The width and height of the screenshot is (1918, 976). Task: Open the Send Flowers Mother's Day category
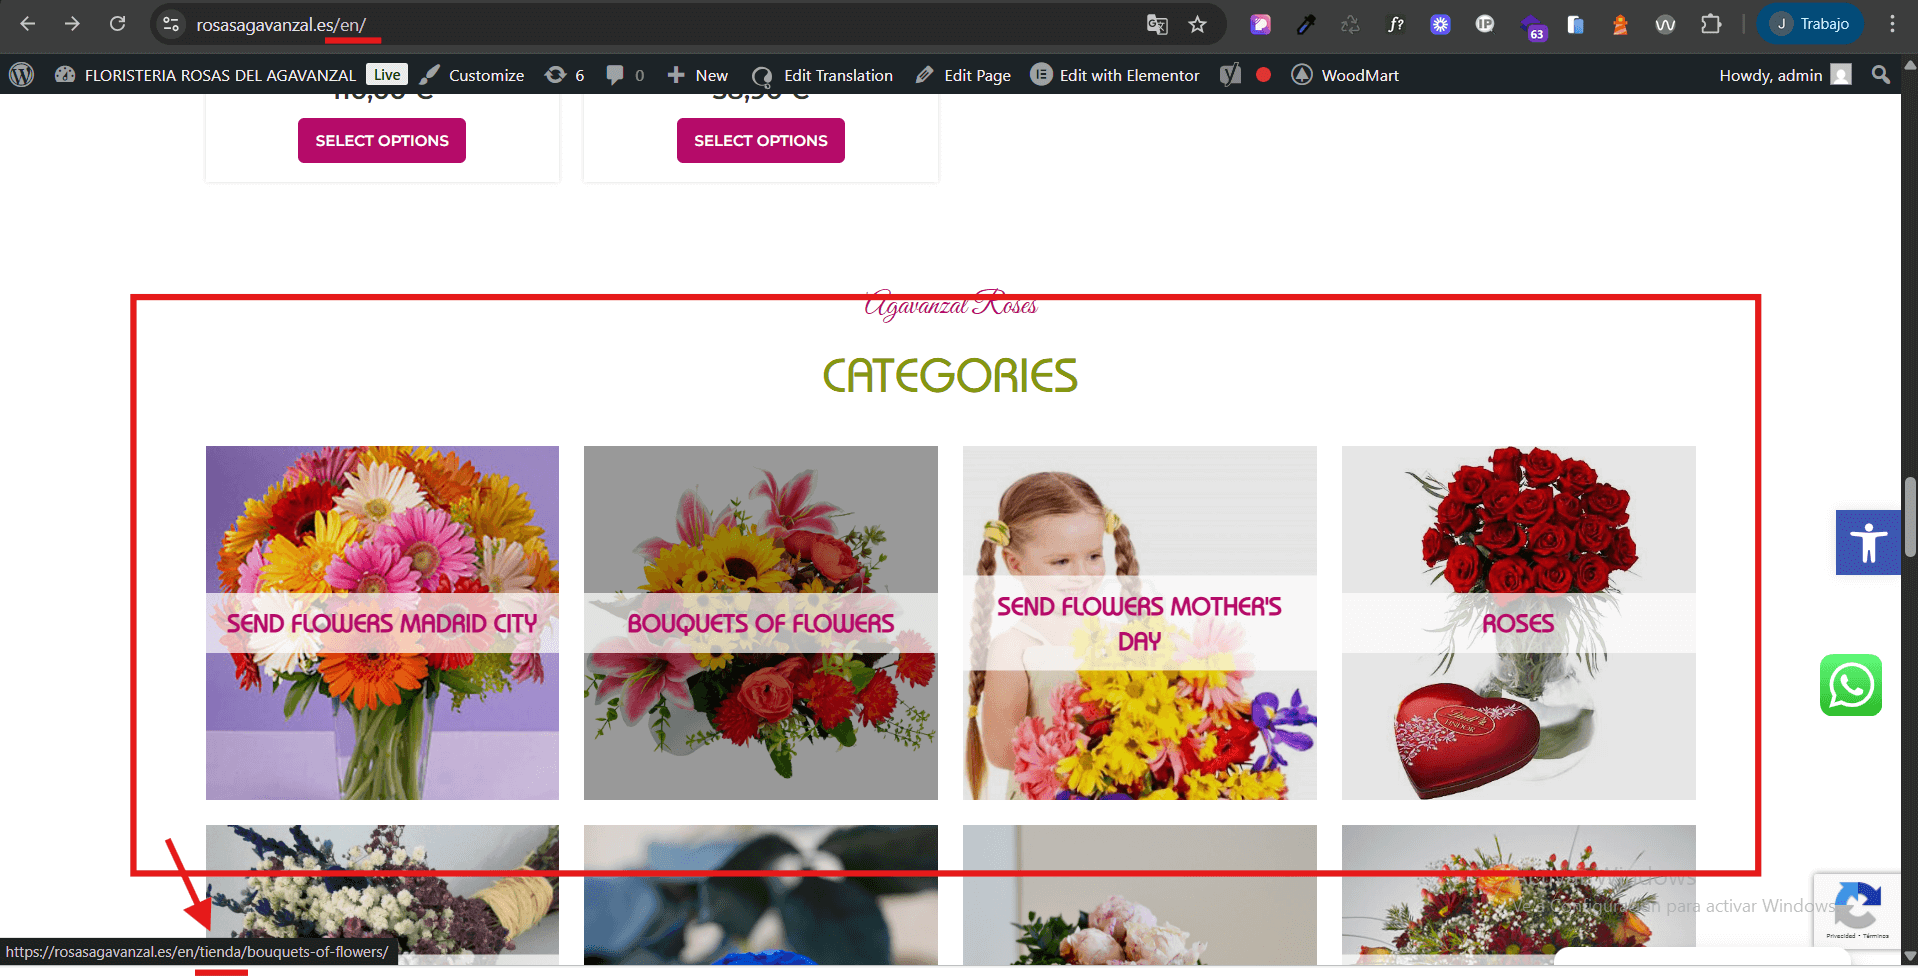pyautogui.click(x=1140, y=623)
